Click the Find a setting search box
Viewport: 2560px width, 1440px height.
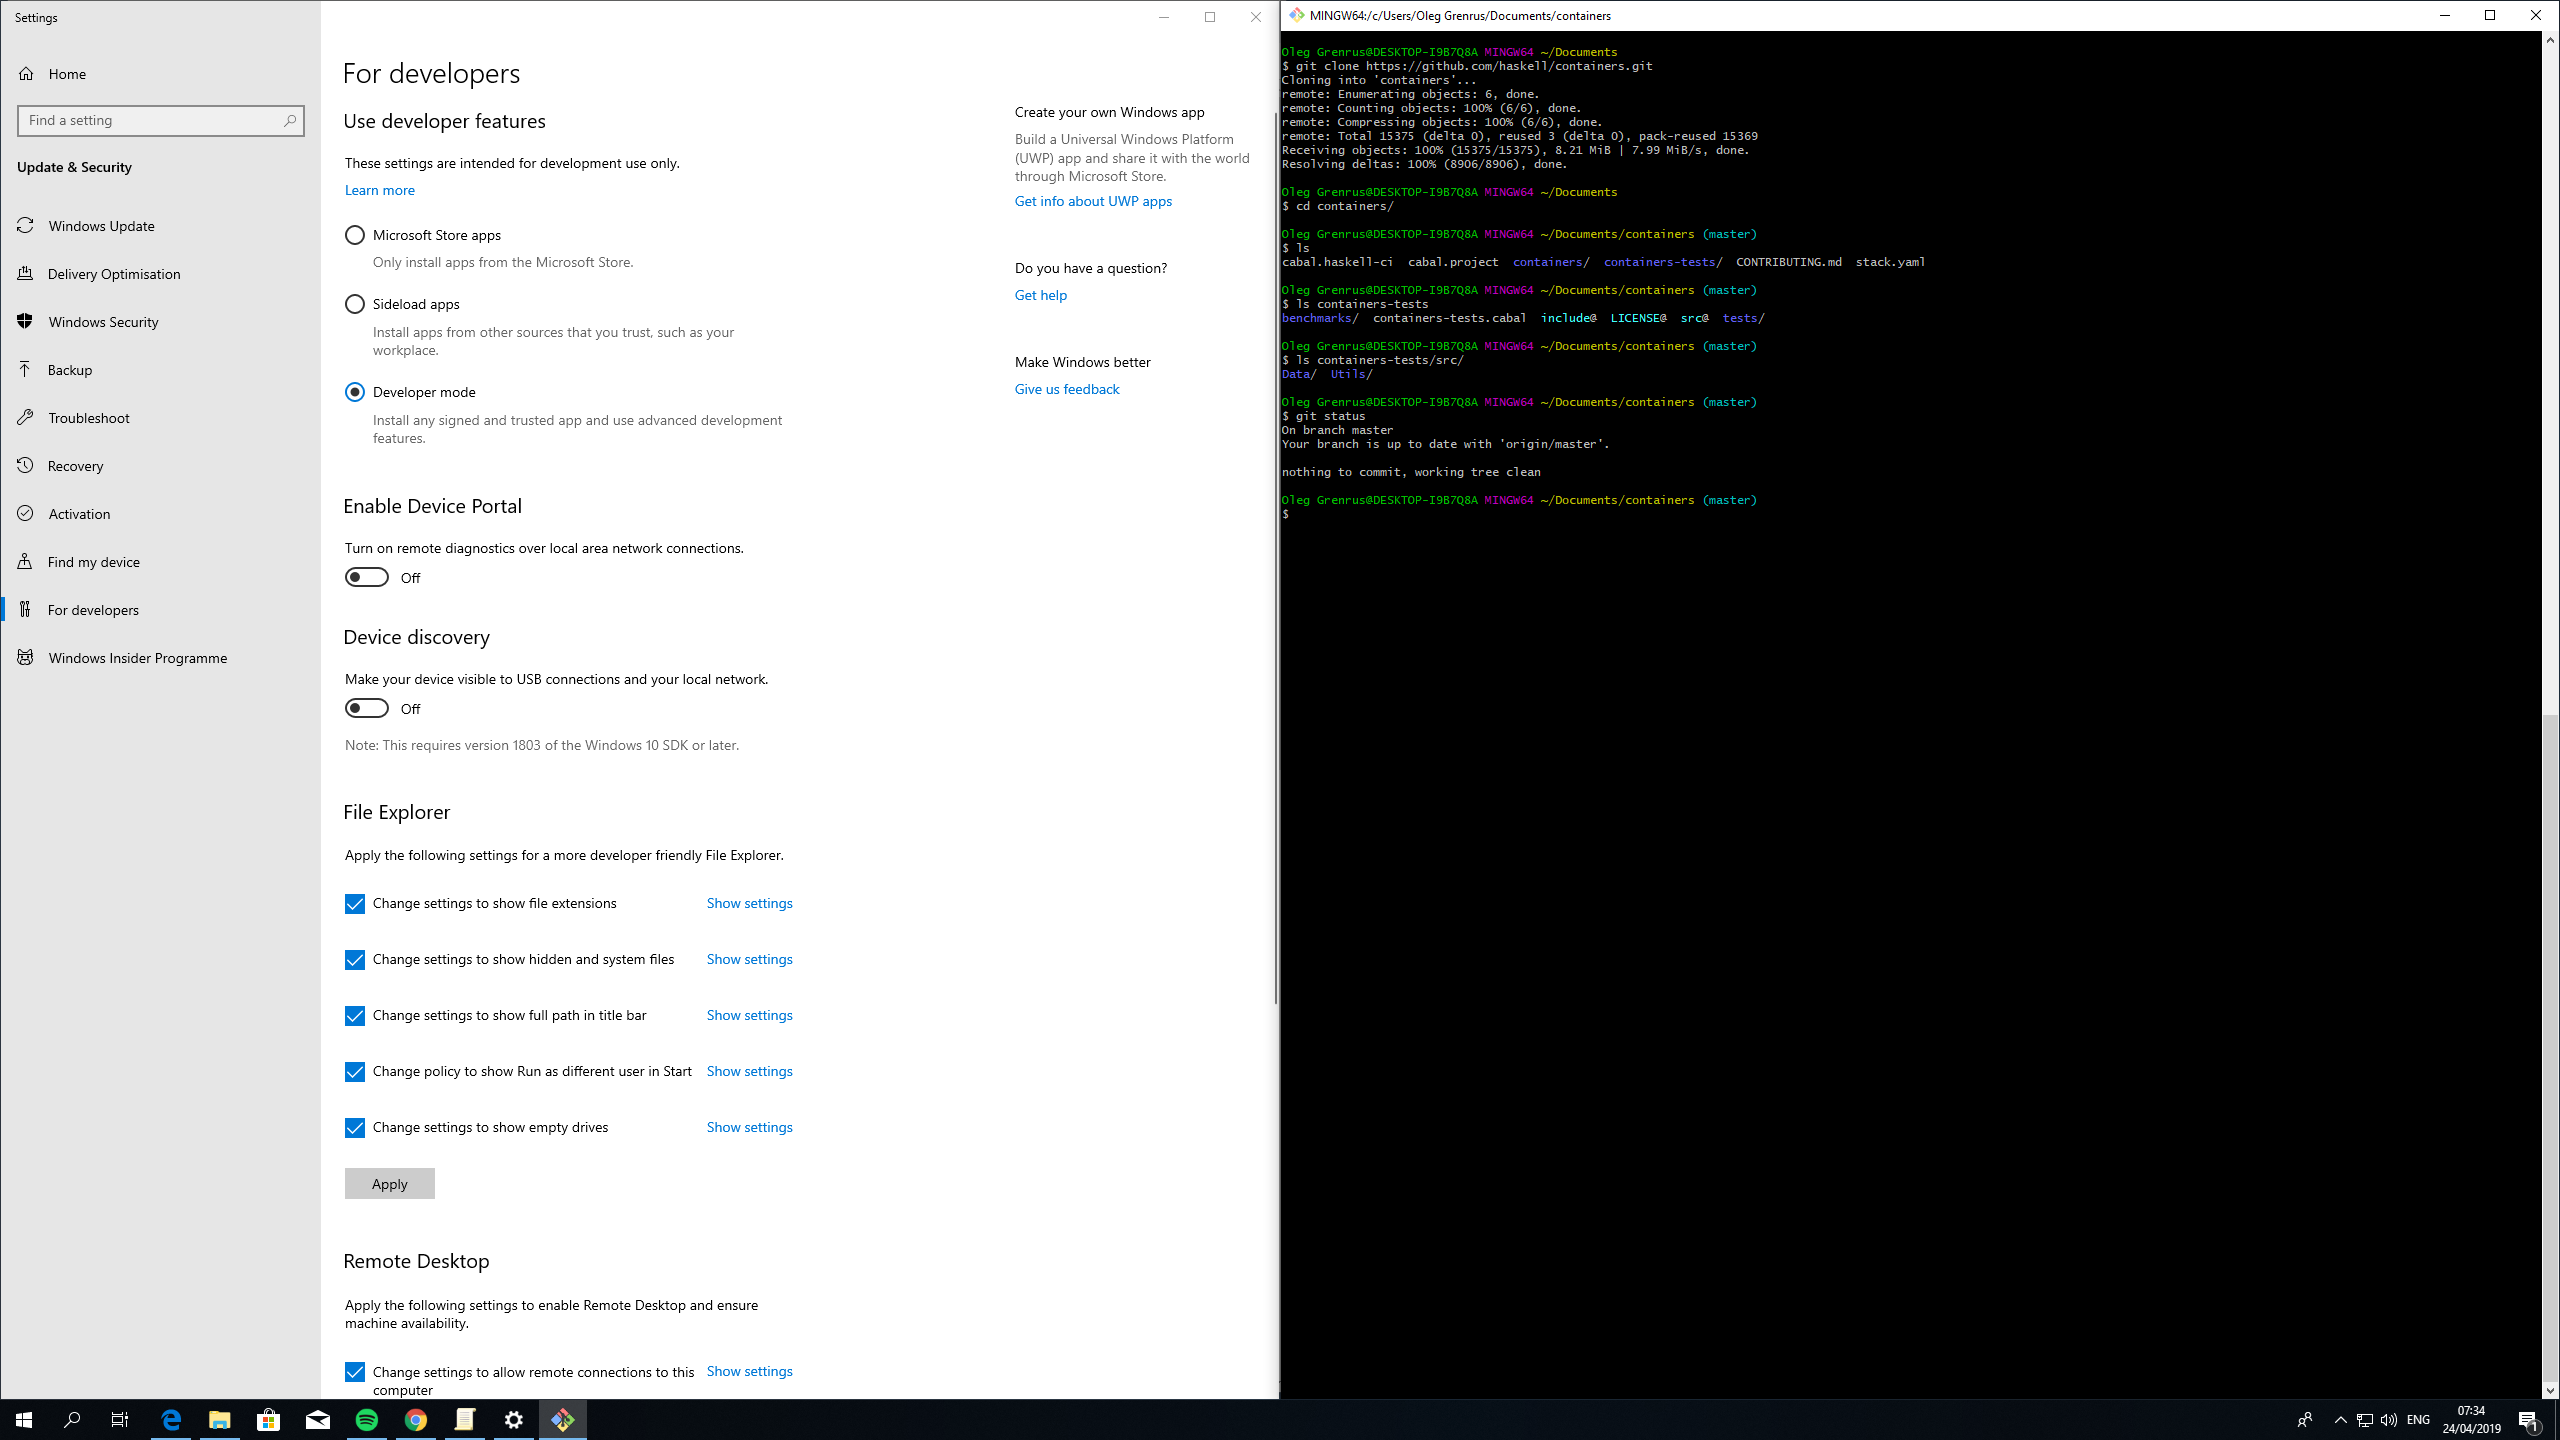[160, 120]
